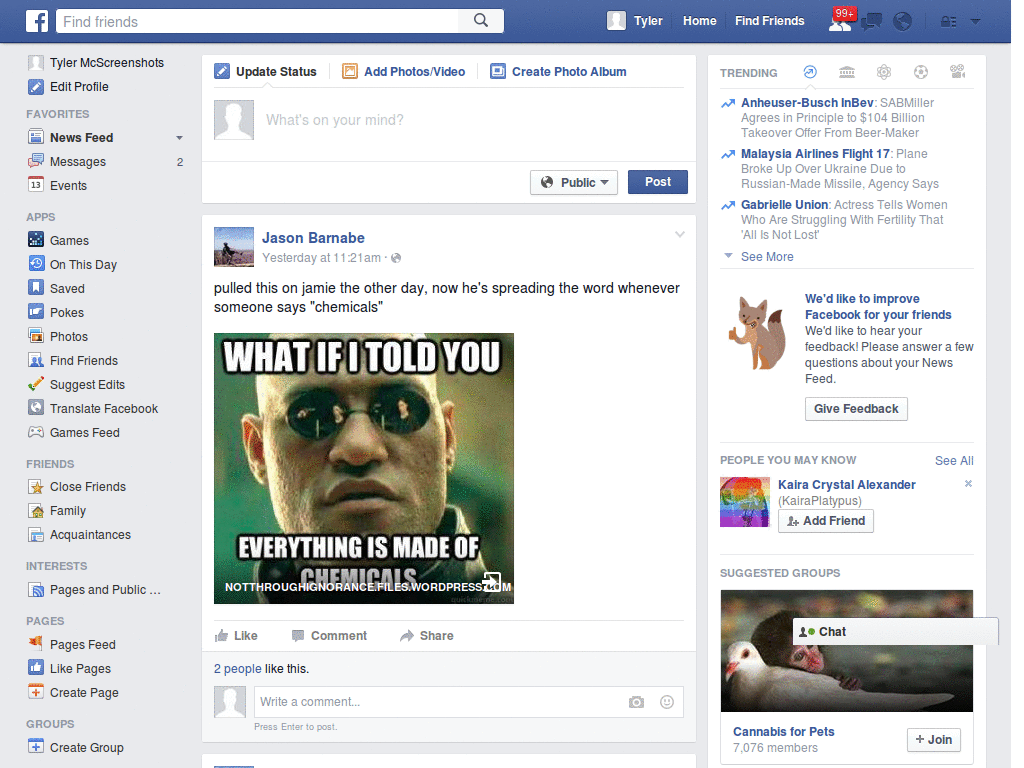
Task: Select politics trends building icon
Action: point(847,72)
